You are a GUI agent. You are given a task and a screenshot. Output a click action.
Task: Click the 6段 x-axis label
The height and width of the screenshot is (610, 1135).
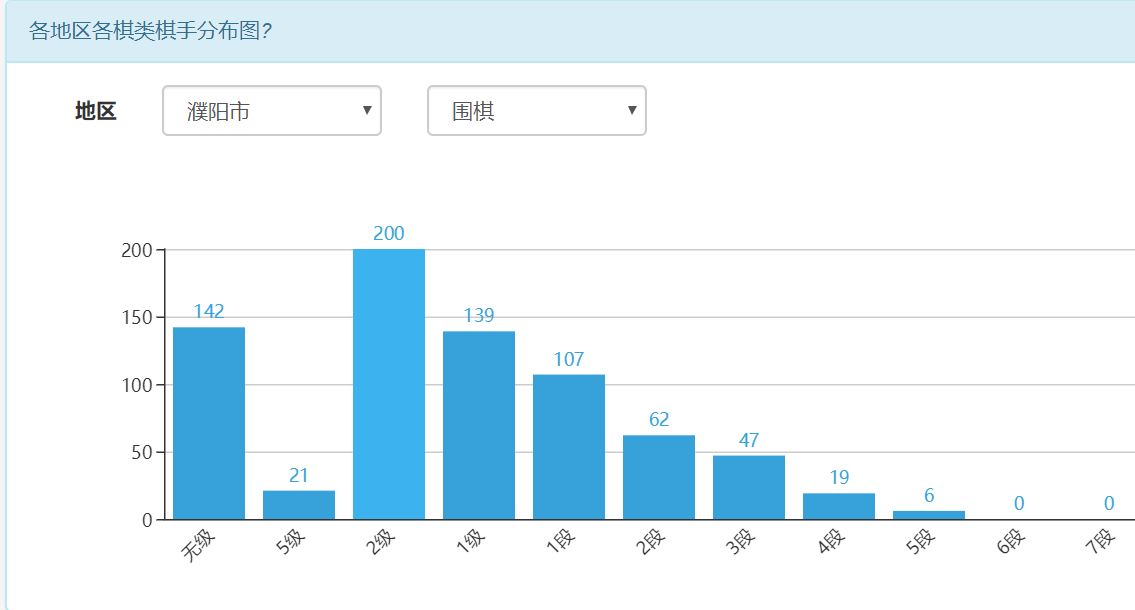point(1012,546)
